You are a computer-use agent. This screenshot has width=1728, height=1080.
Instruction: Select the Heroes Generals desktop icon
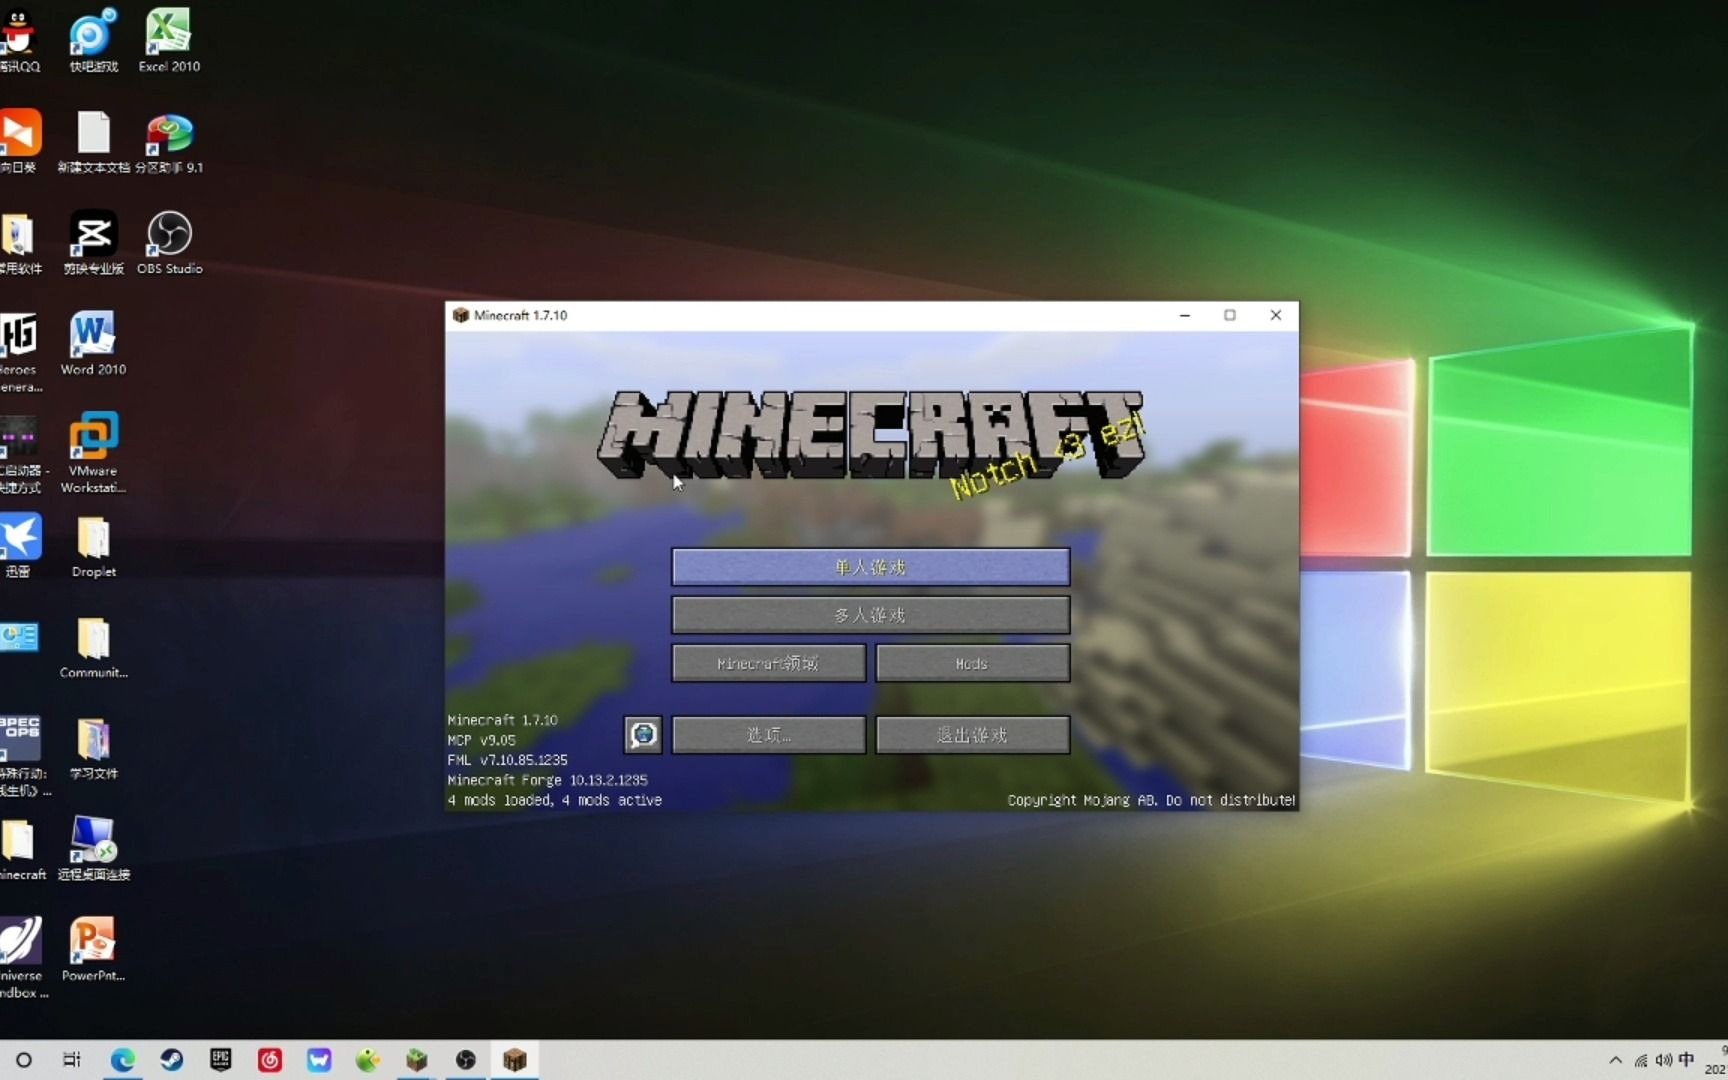click(19, 352)
